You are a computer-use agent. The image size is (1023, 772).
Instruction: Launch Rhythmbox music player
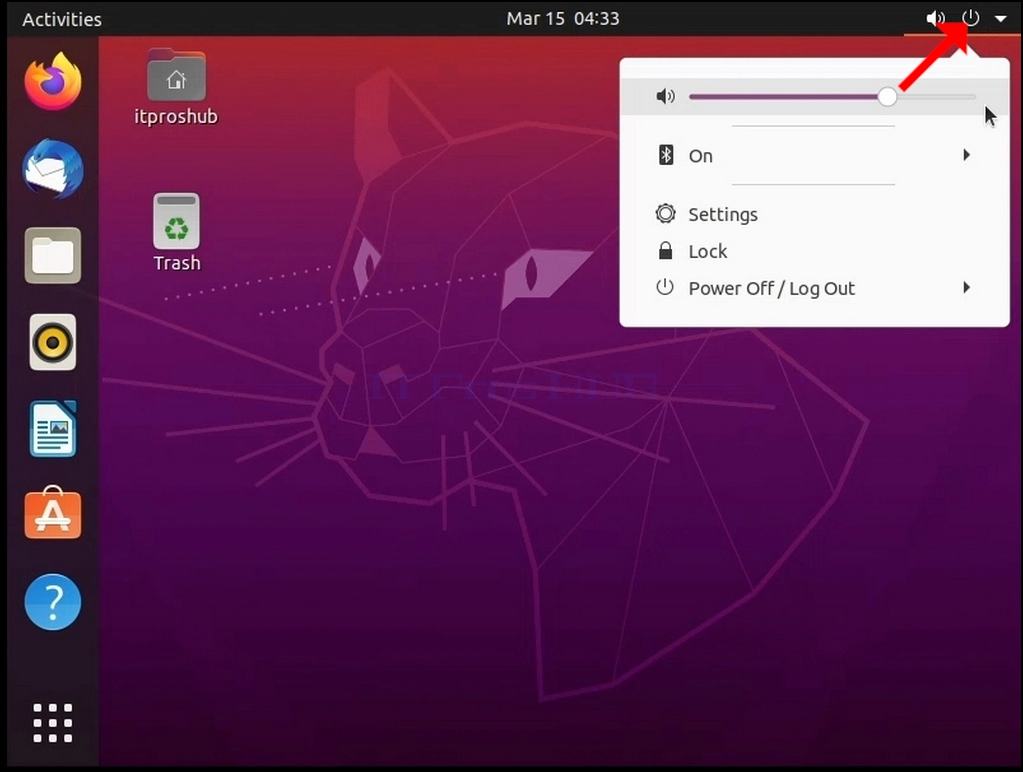53,343
